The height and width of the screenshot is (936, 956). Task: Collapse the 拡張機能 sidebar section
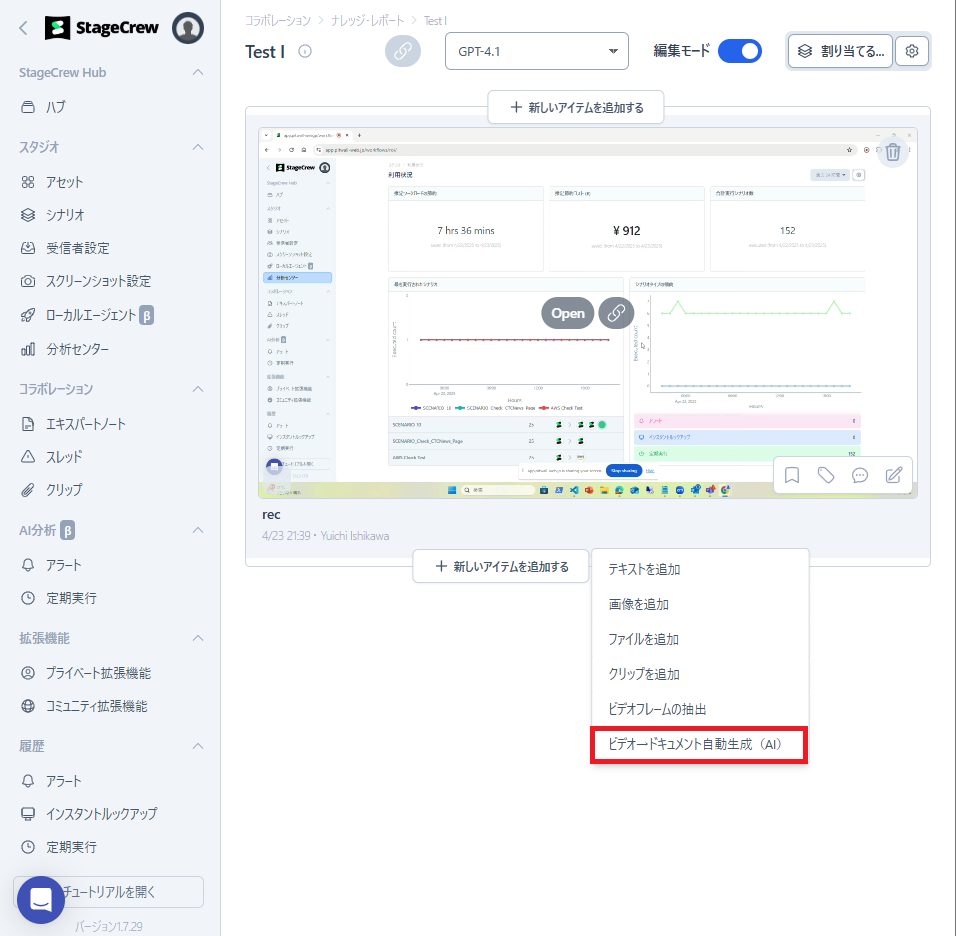point(198,638)
